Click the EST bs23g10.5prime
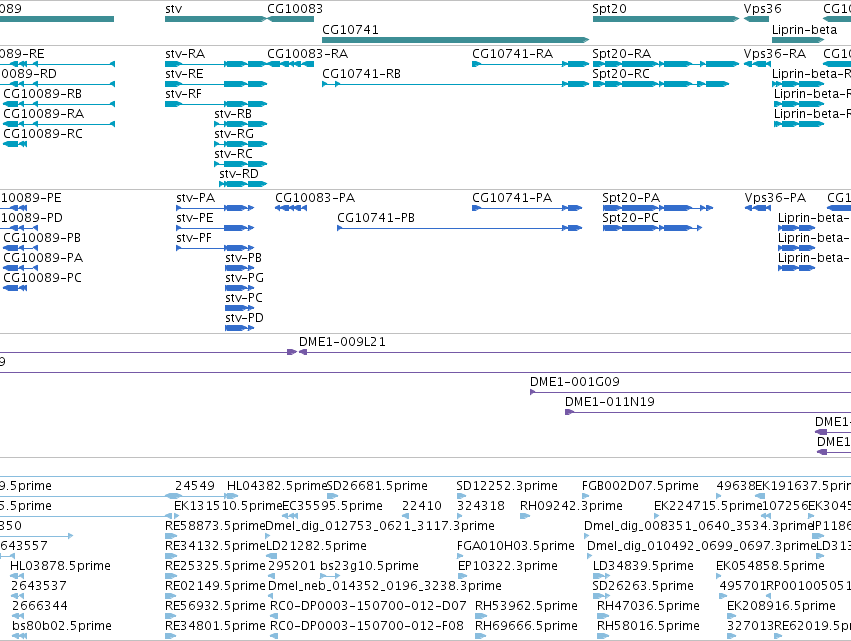 point(369,566)
